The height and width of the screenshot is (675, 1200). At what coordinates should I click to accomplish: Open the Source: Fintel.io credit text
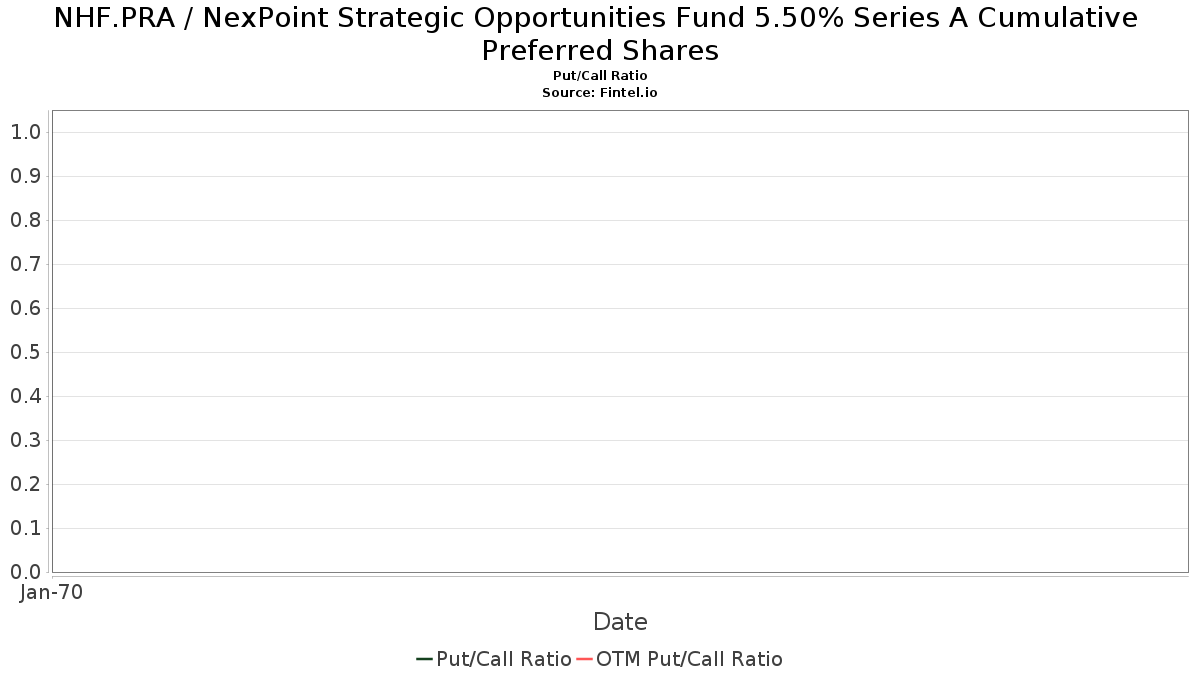(x=600, y=92)
